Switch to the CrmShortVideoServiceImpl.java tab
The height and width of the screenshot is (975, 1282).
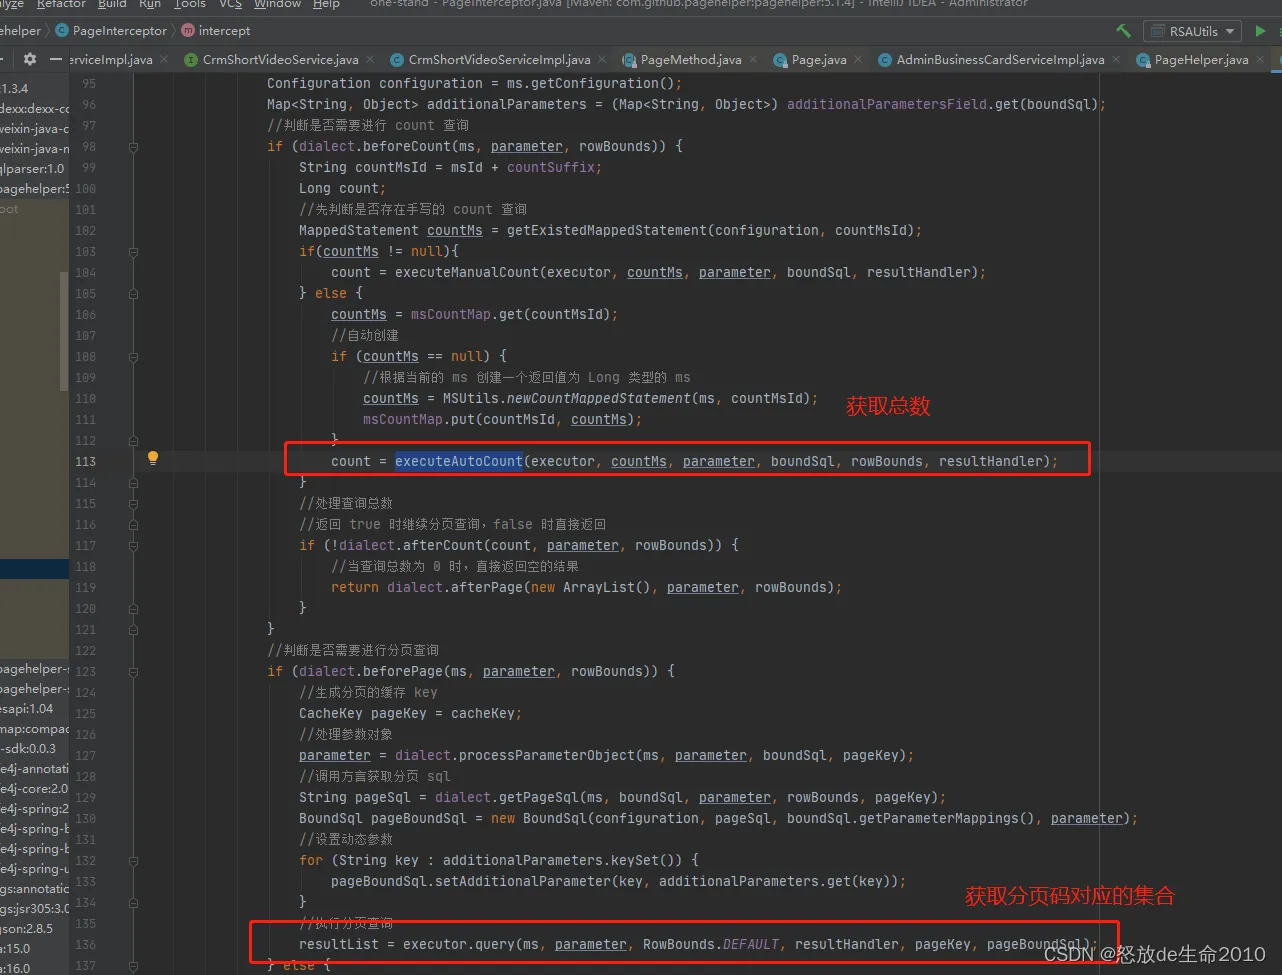(x=499, y=60)
